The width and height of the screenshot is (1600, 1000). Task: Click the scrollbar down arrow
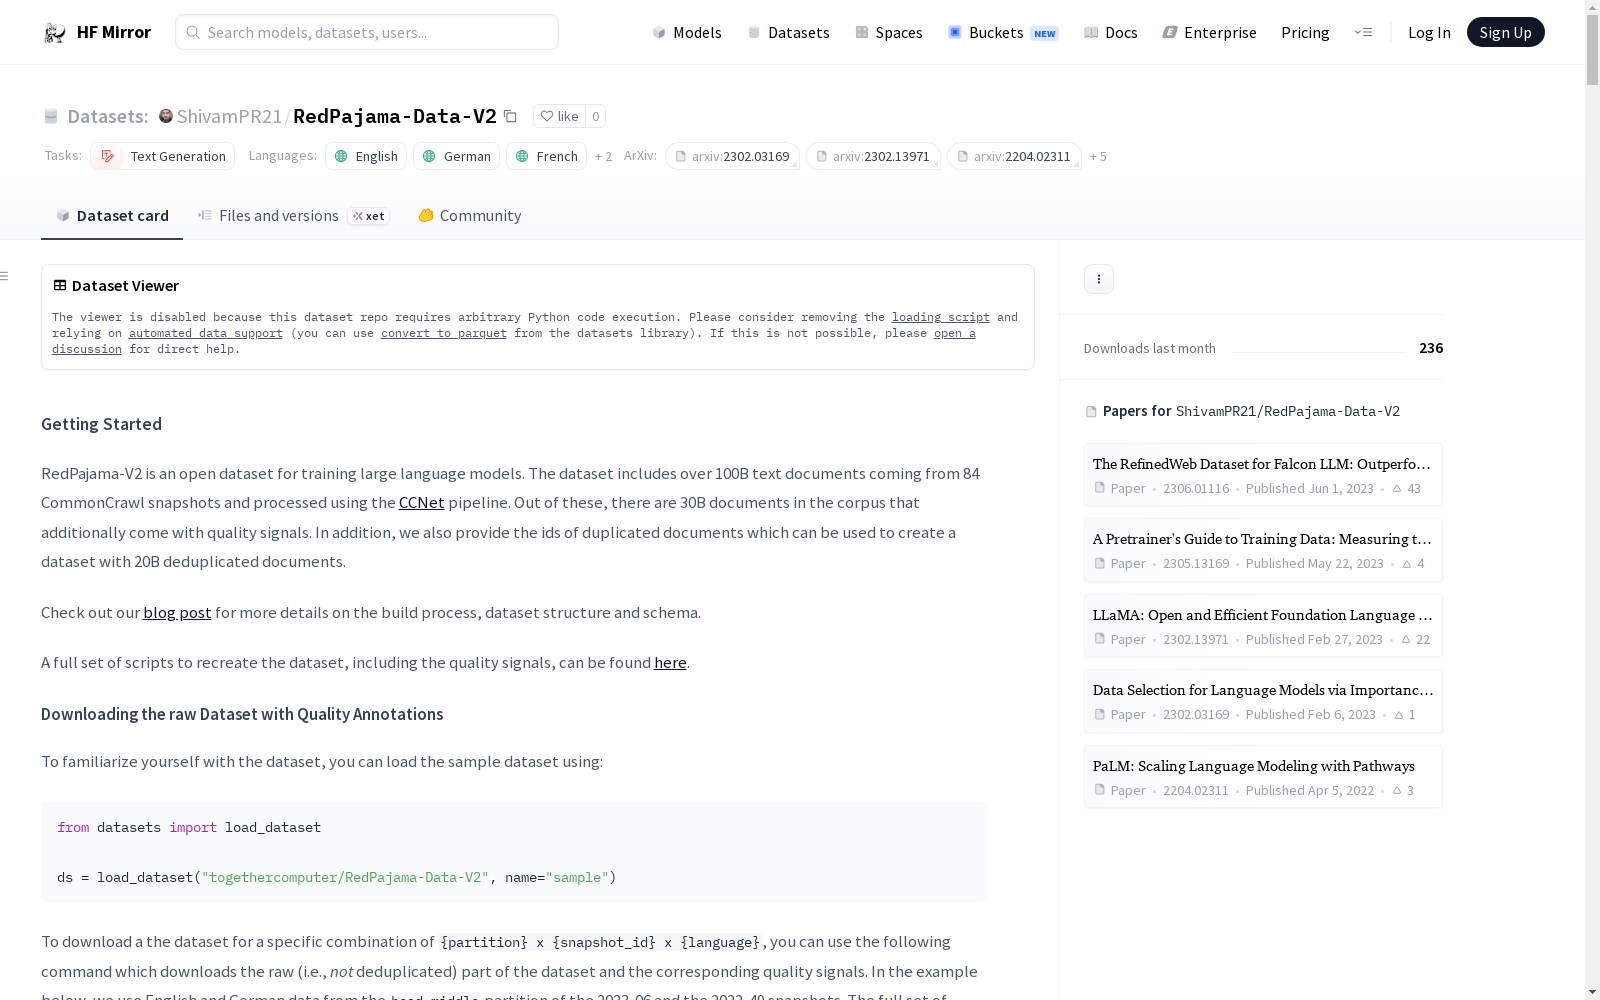click(x=1592, y=992)
